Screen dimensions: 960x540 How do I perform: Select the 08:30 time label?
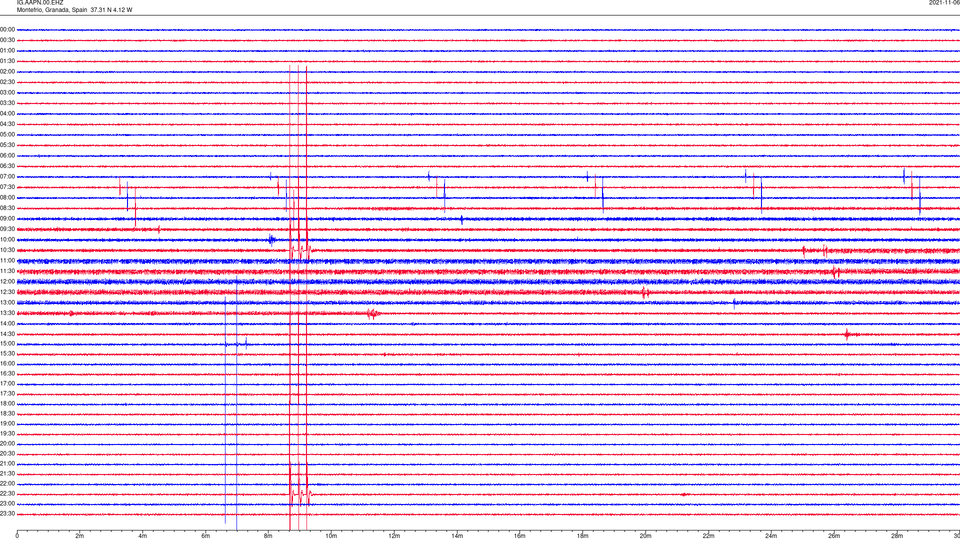(7, 208)
